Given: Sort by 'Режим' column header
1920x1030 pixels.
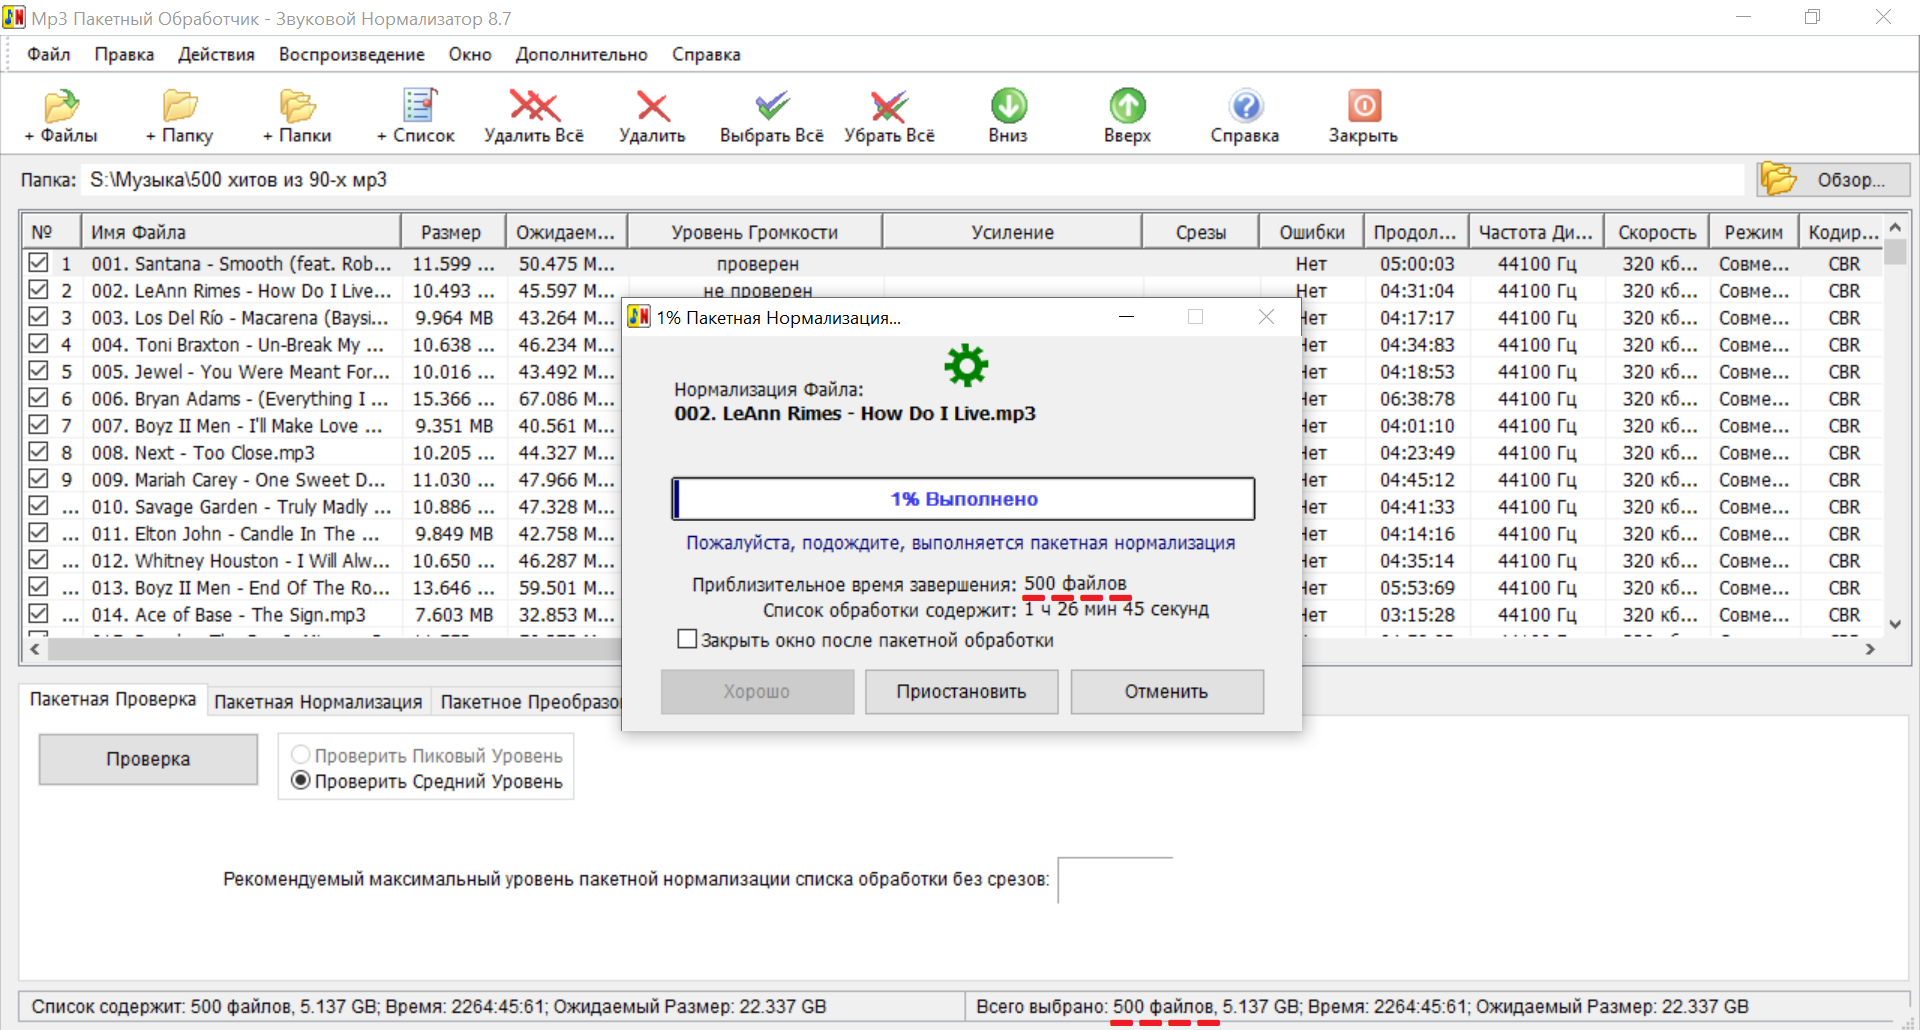Looking at the screenshot, I should (1754, 232).
